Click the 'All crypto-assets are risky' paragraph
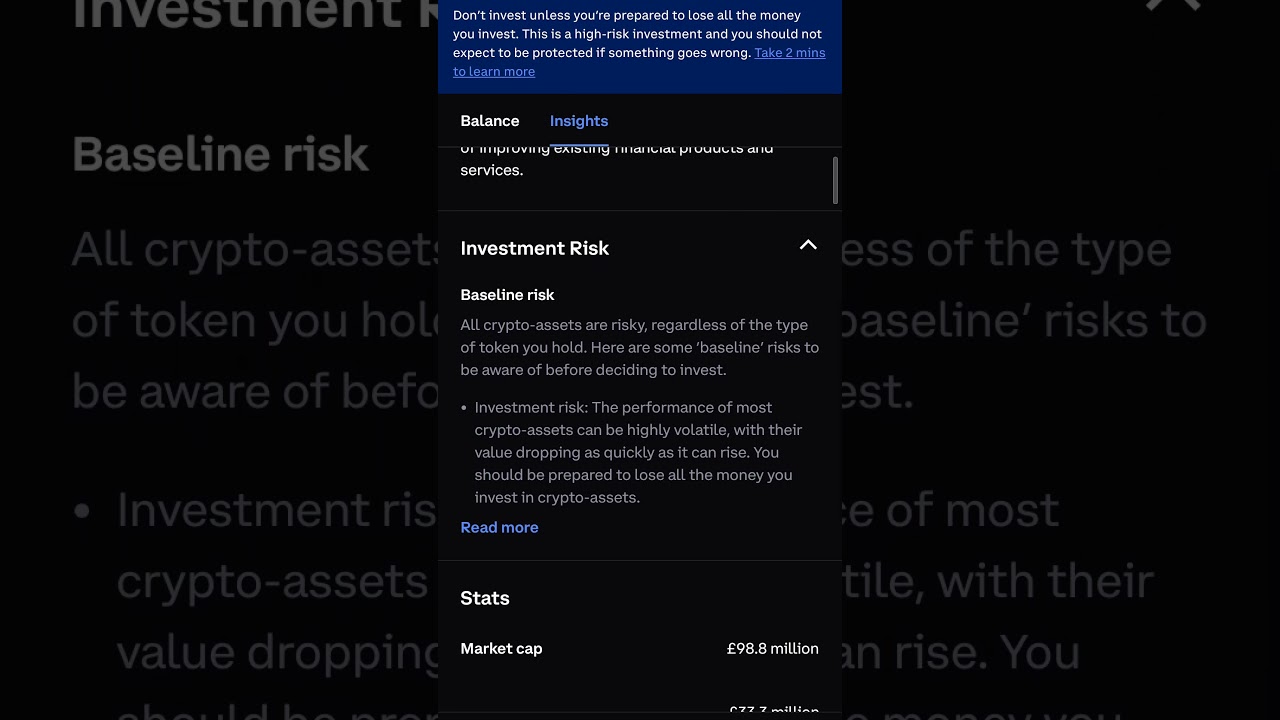This screenshot has height=720, width=1280. click(639, 347)
